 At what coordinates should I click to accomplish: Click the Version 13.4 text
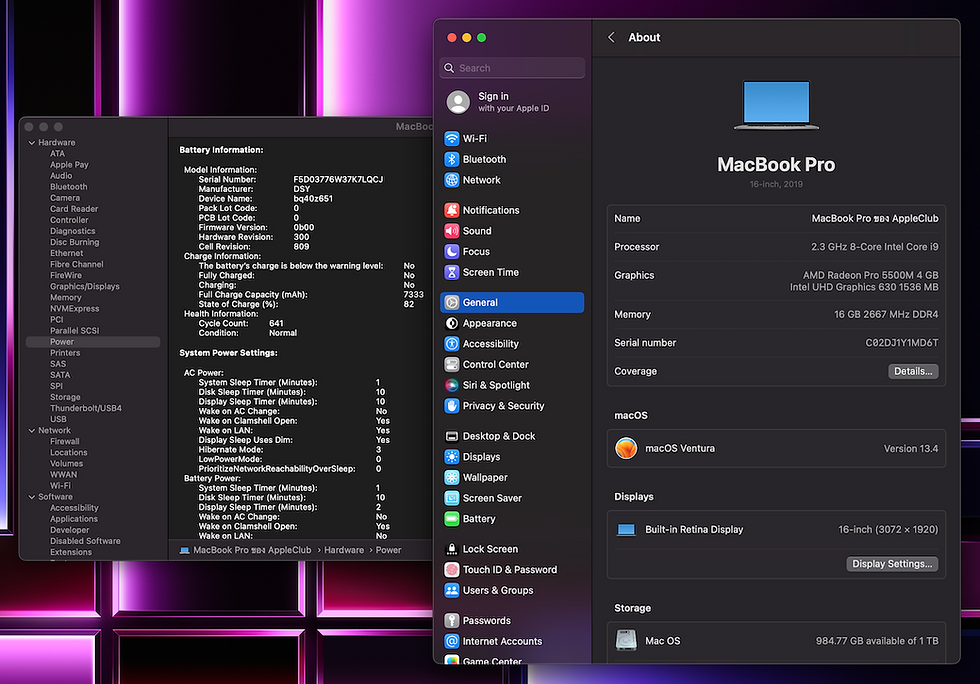(x=911, y=449)
